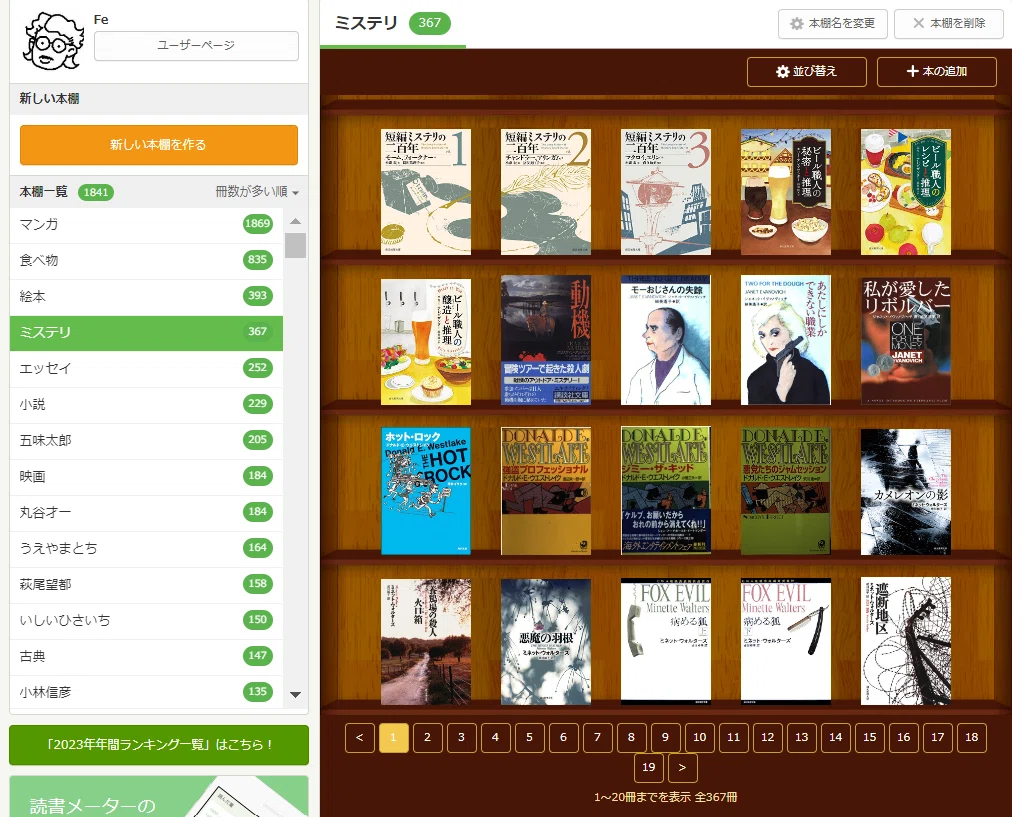Go to page 18 in pagination
Screen dimensions: 1012x817
pos(972,738)
